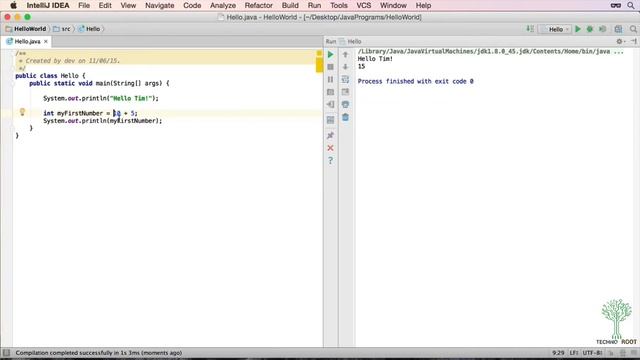Click the Print console output icon
This screenshot has height=360, width=640.
345,104
